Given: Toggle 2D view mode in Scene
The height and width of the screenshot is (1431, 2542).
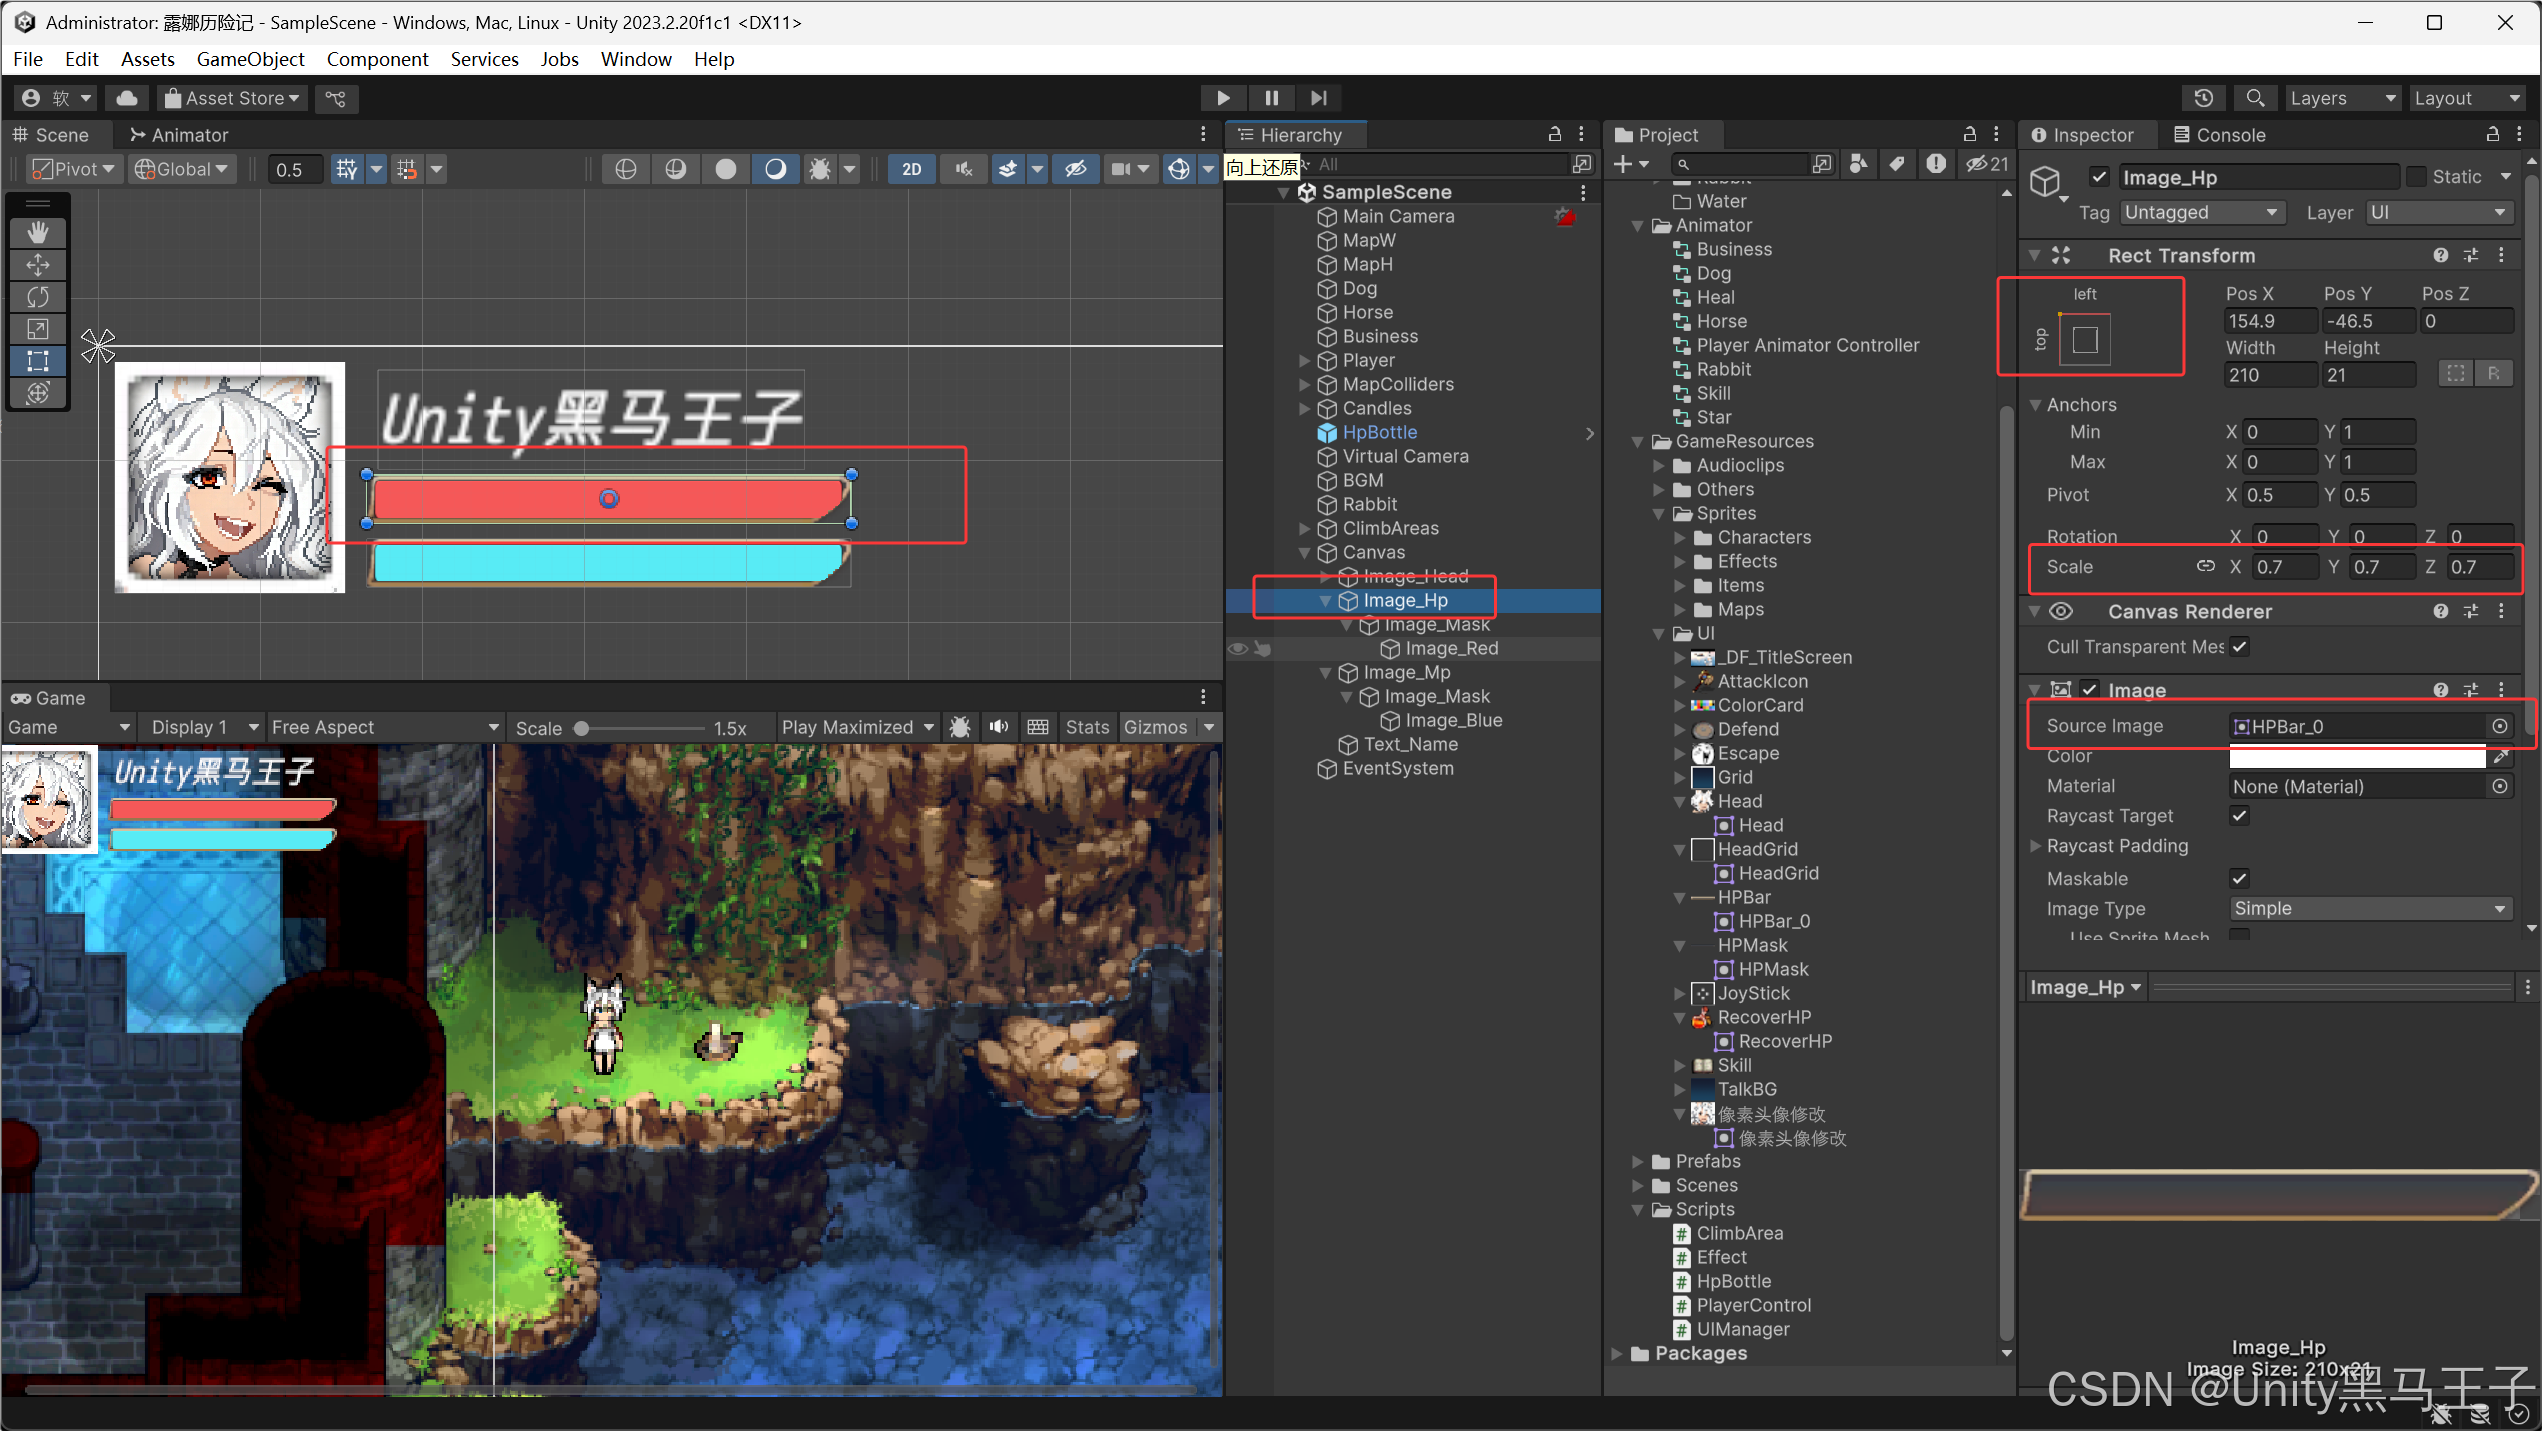Looking at the screenshot, I should (x=911, y=169).
